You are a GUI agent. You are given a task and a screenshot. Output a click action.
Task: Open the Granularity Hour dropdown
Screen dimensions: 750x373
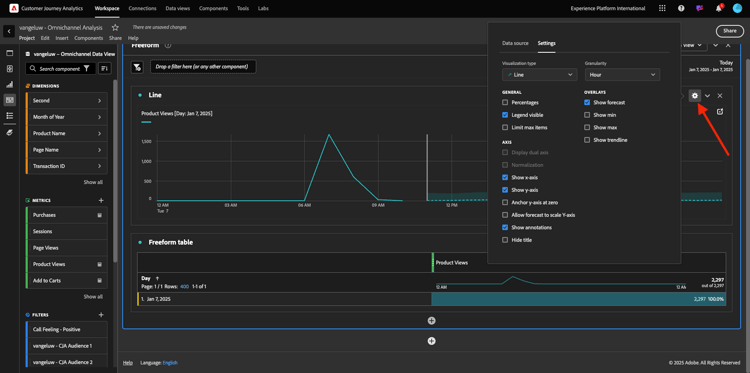(x=622, y=75)
